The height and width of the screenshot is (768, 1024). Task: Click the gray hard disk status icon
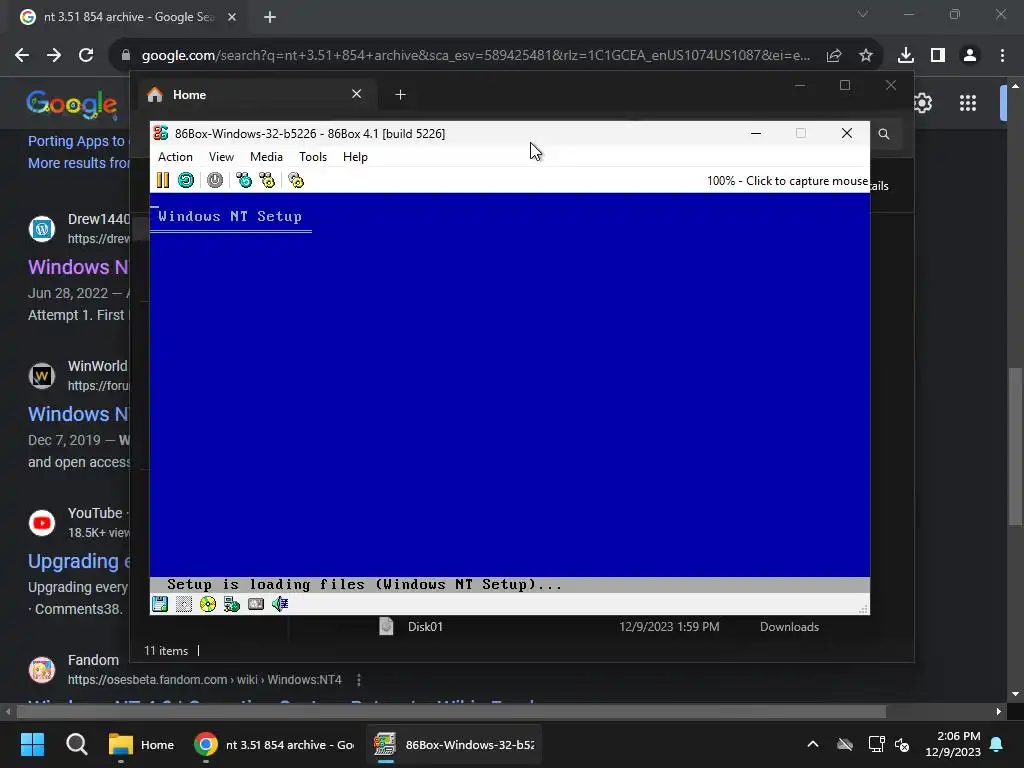click(256, 604)
